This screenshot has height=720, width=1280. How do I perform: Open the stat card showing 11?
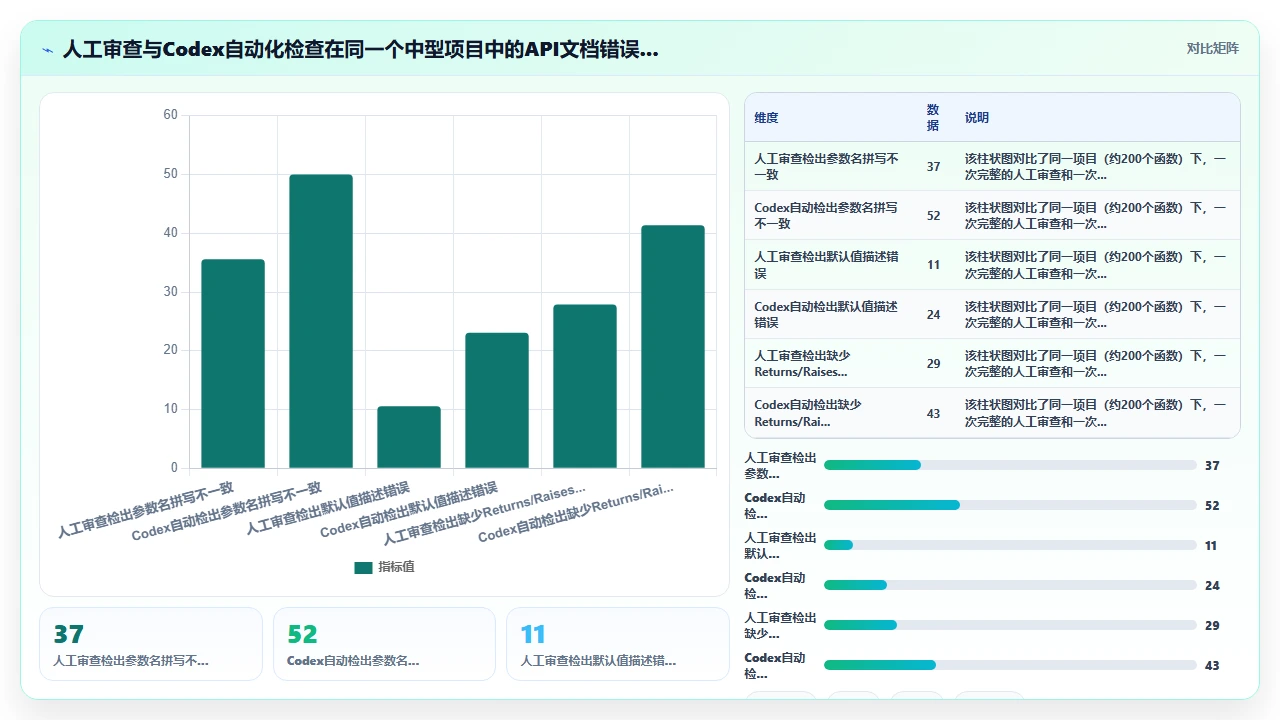618,644
